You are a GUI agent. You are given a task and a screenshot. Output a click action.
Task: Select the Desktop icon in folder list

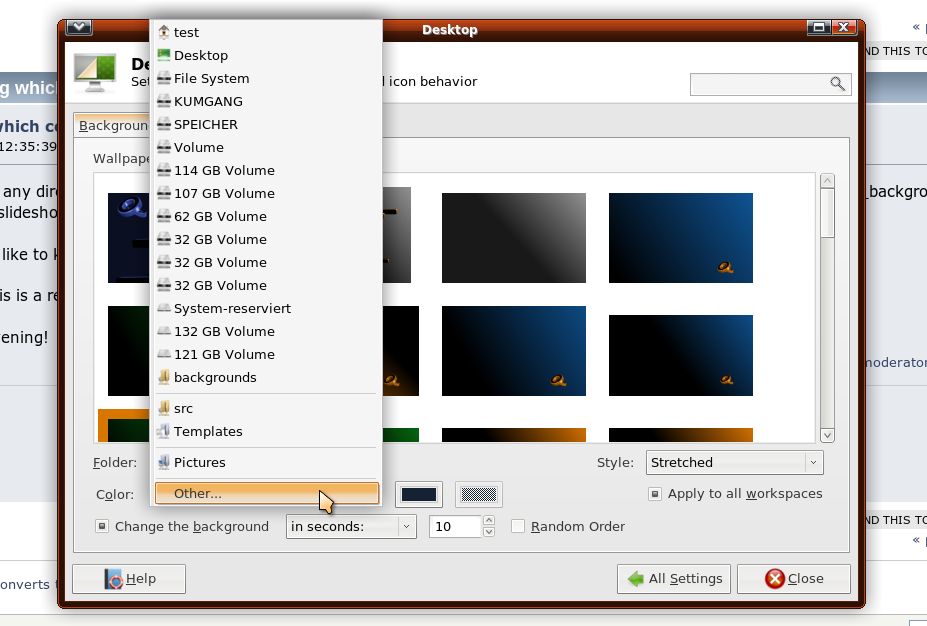point(164,55)
